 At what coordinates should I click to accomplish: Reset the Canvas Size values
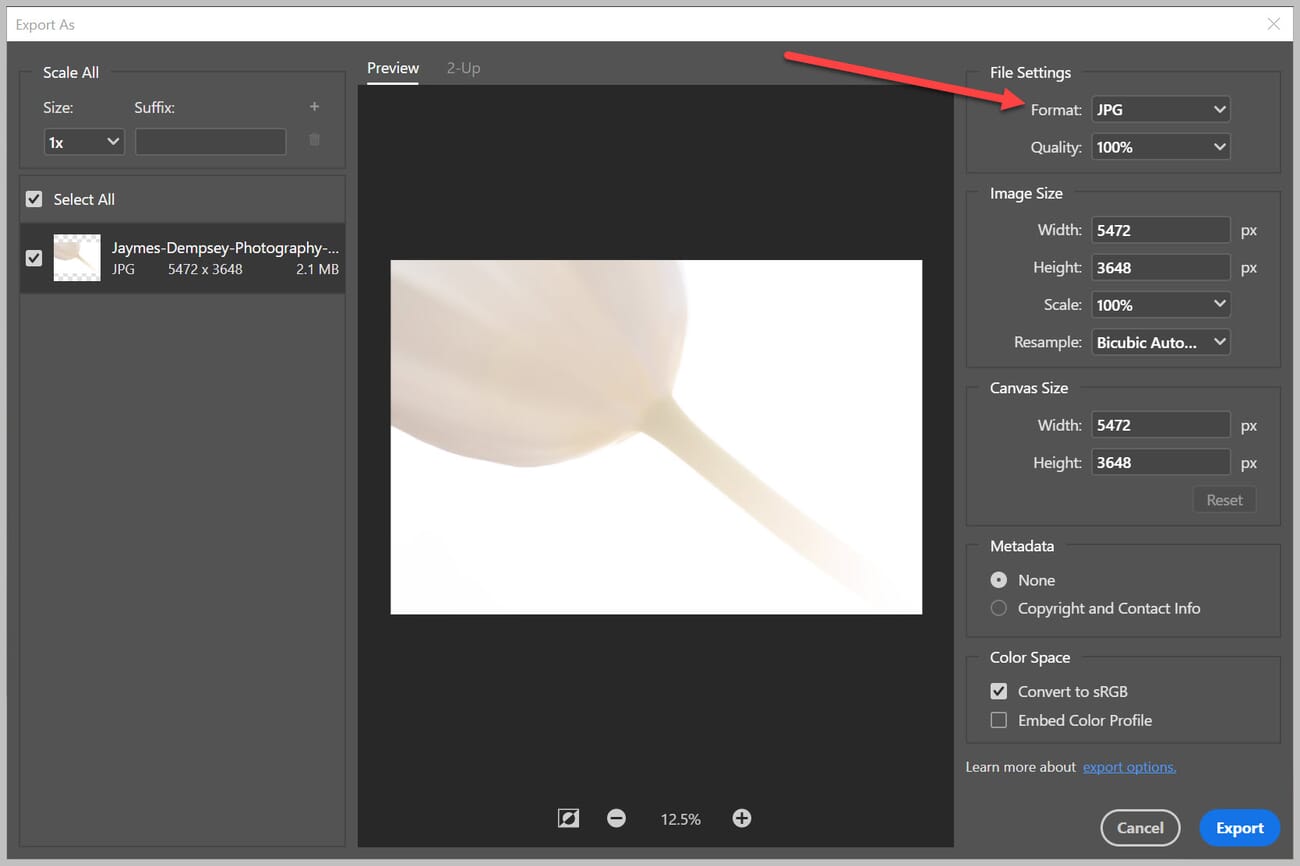1224,499
